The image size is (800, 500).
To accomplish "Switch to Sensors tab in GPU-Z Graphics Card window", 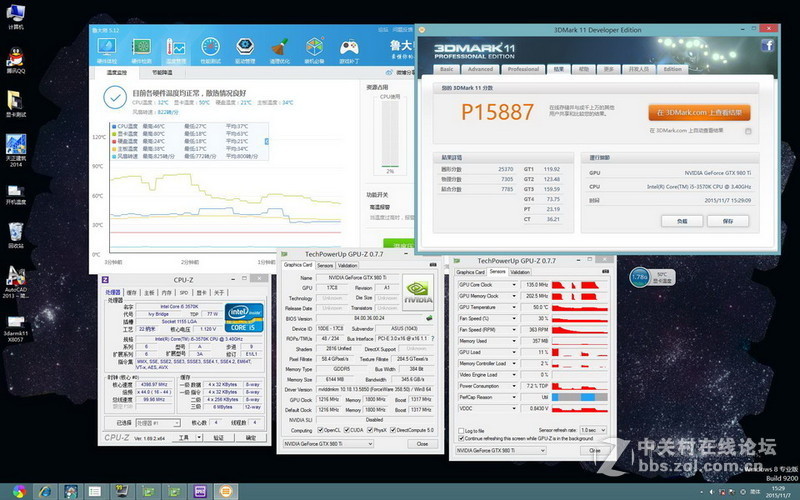I will 325,265.
